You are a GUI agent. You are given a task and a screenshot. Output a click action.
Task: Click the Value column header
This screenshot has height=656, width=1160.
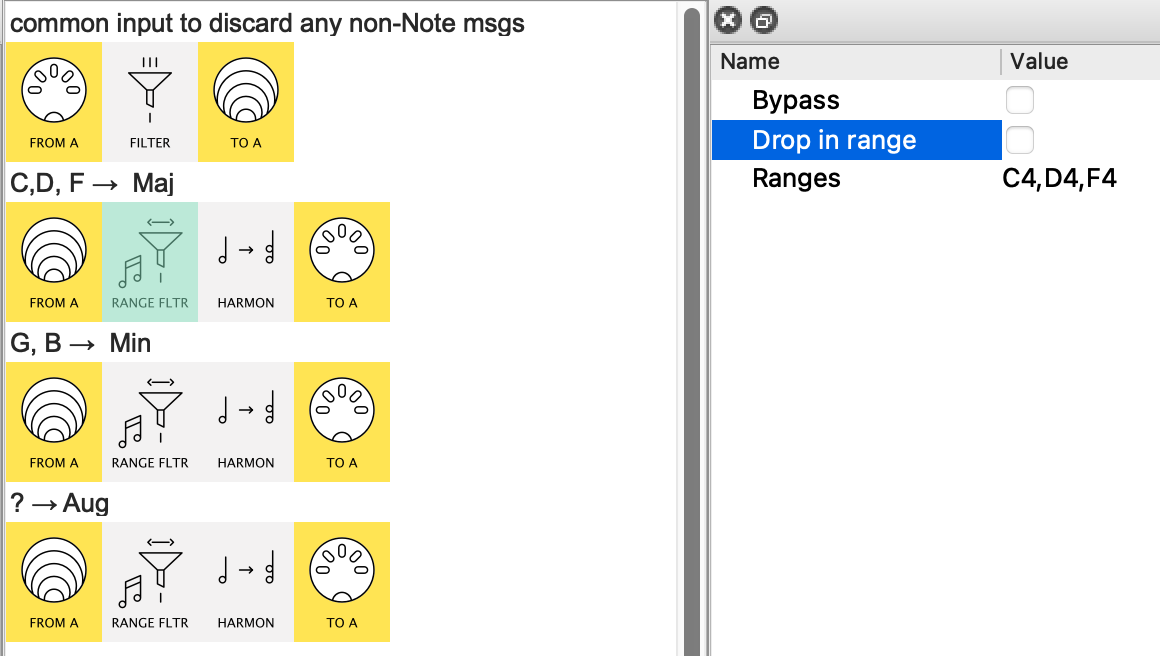[x=1039, y=62]
